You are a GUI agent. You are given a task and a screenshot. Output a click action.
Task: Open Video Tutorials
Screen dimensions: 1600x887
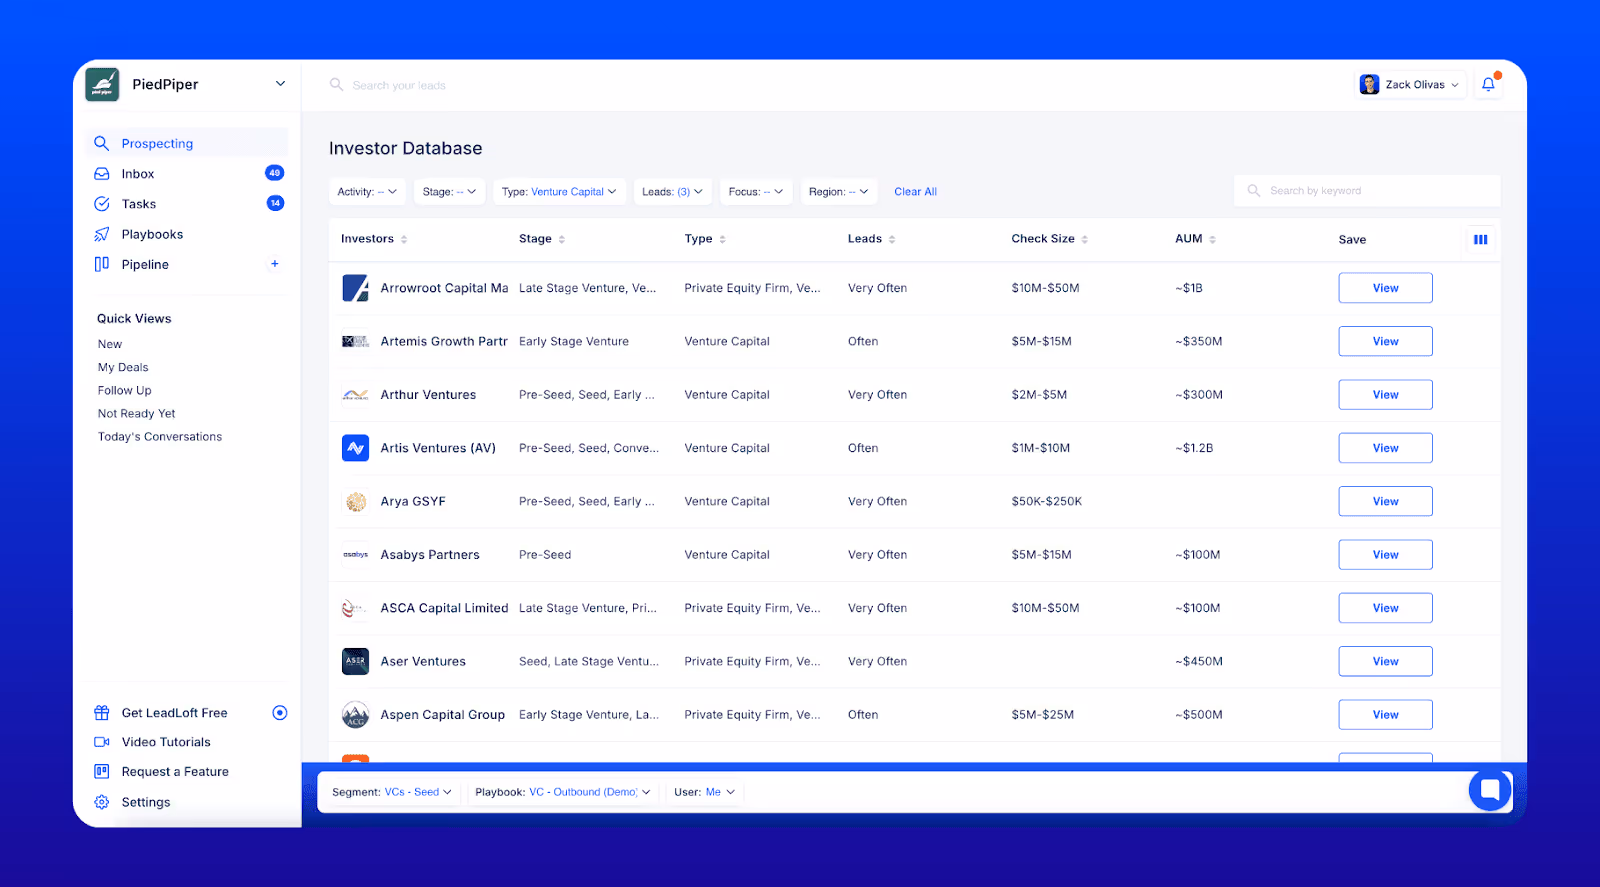166,742
